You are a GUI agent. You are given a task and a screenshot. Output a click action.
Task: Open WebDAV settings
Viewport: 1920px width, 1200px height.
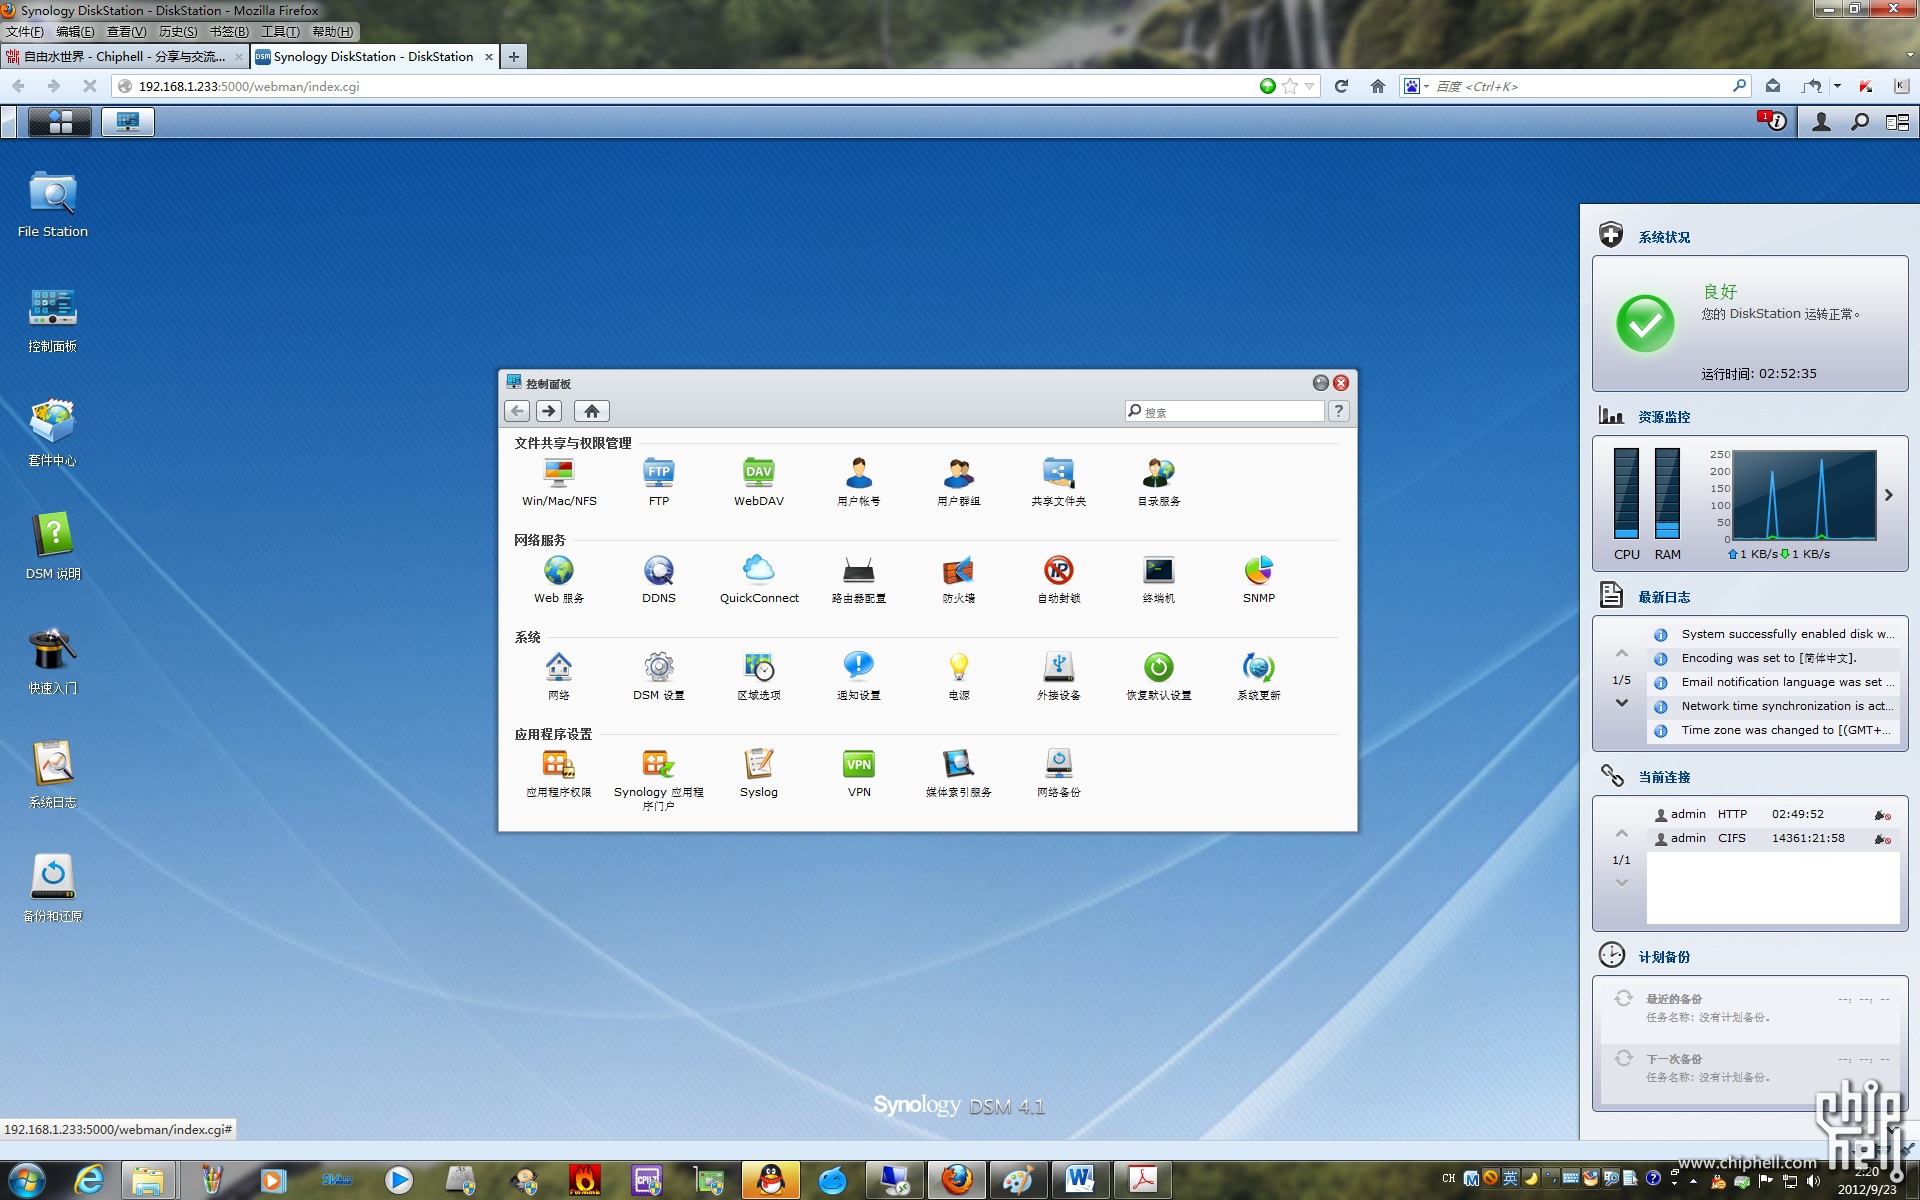(x=759, y=482)
